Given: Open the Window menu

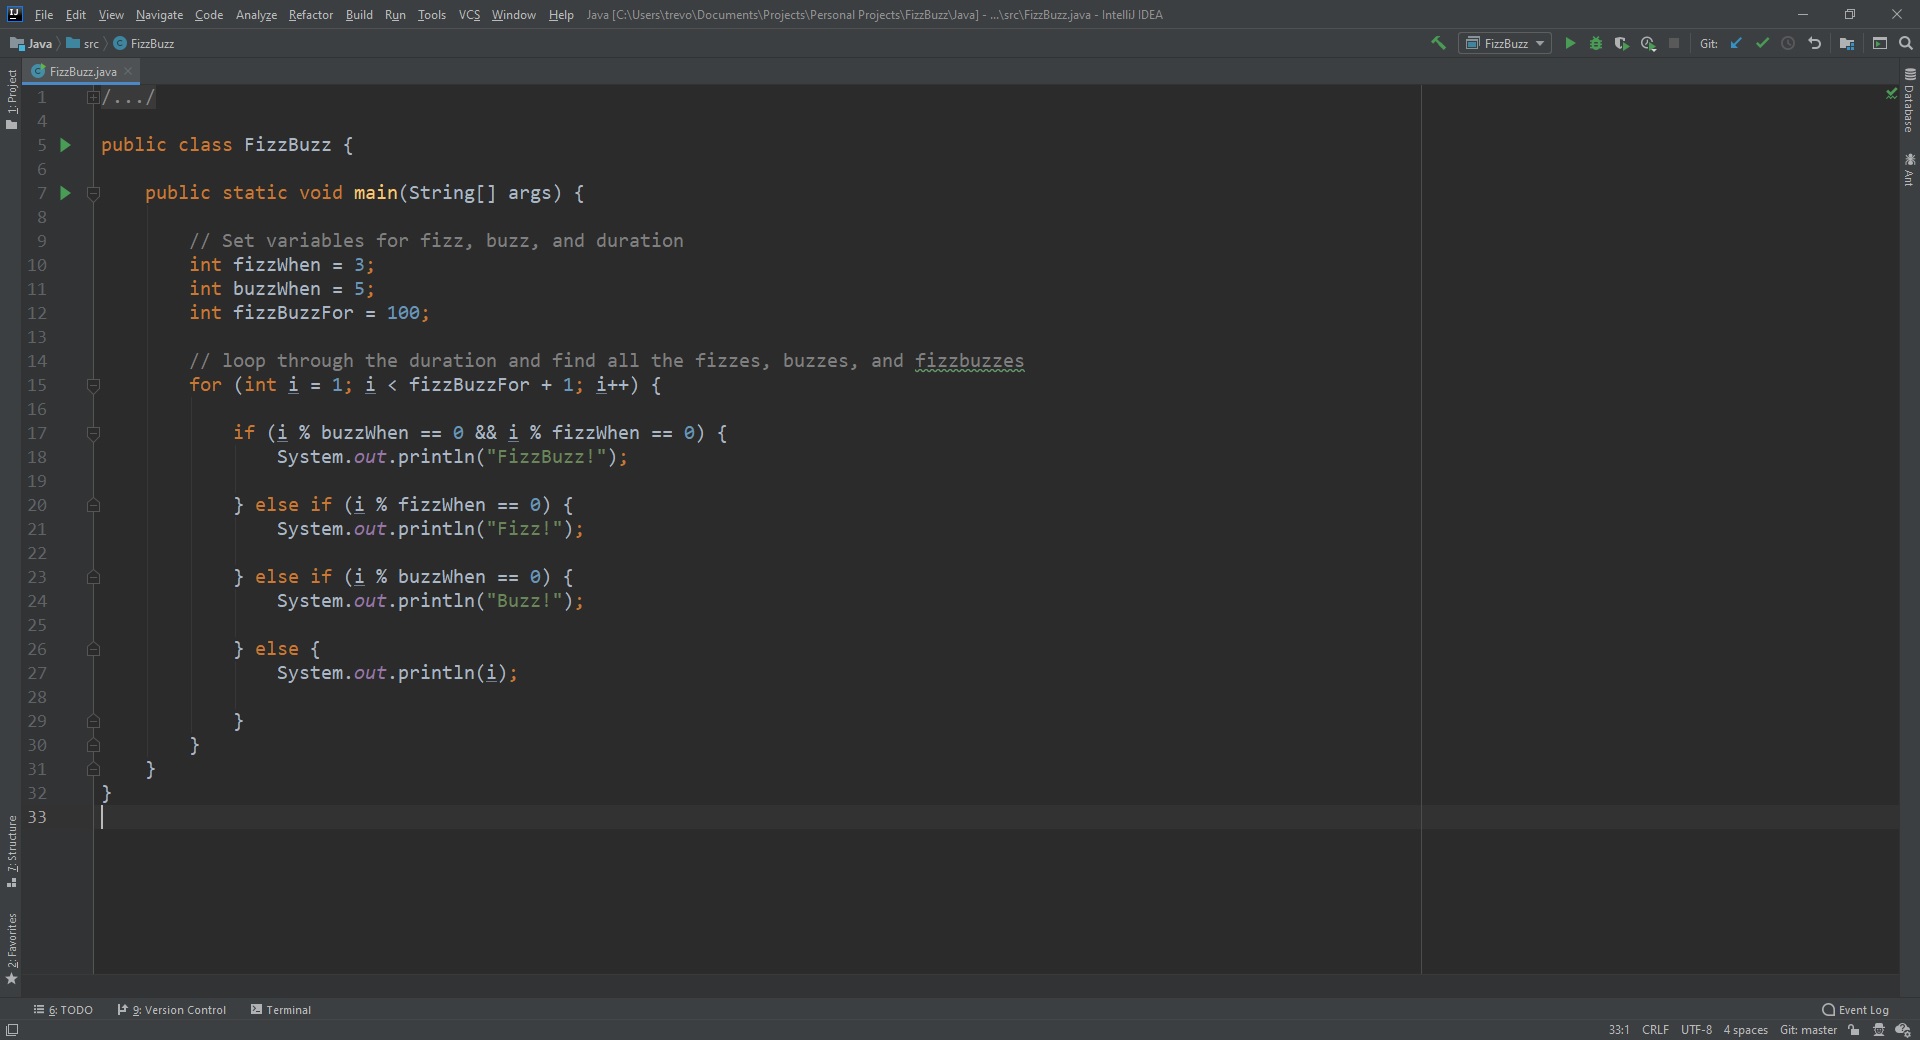Looking at the screenshot, I should point(513,15).
